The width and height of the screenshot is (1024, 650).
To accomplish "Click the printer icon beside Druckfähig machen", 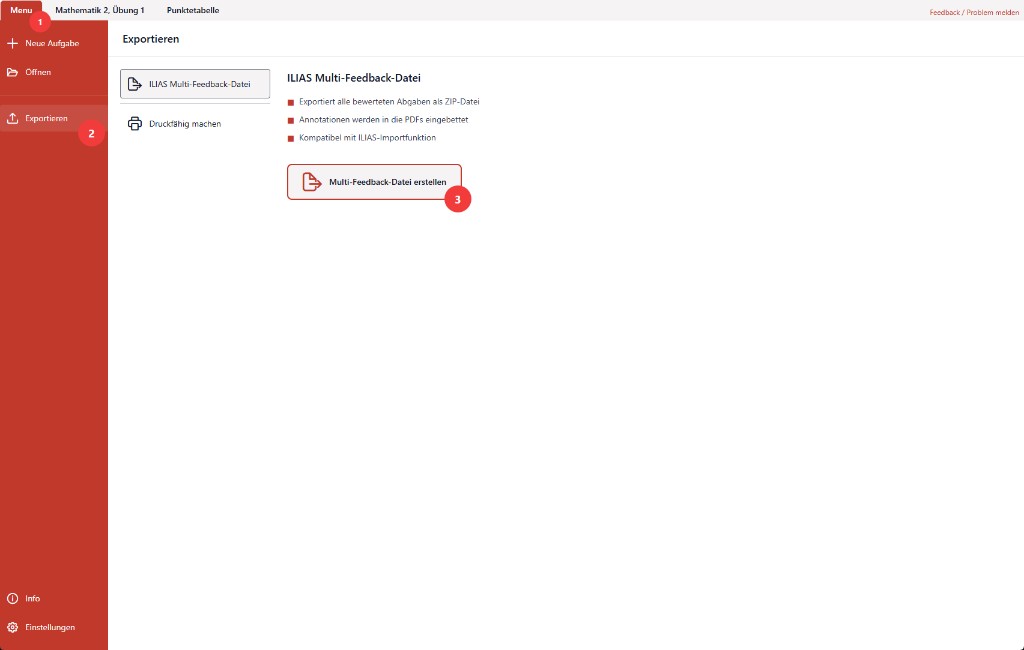I will tap(135, 123).
